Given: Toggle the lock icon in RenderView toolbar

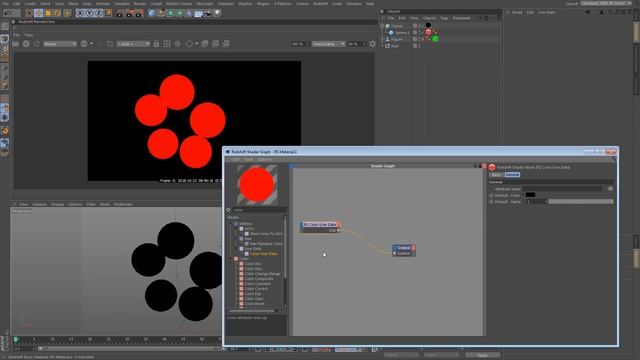Looking at the screenshot, I should click(156, 44).
